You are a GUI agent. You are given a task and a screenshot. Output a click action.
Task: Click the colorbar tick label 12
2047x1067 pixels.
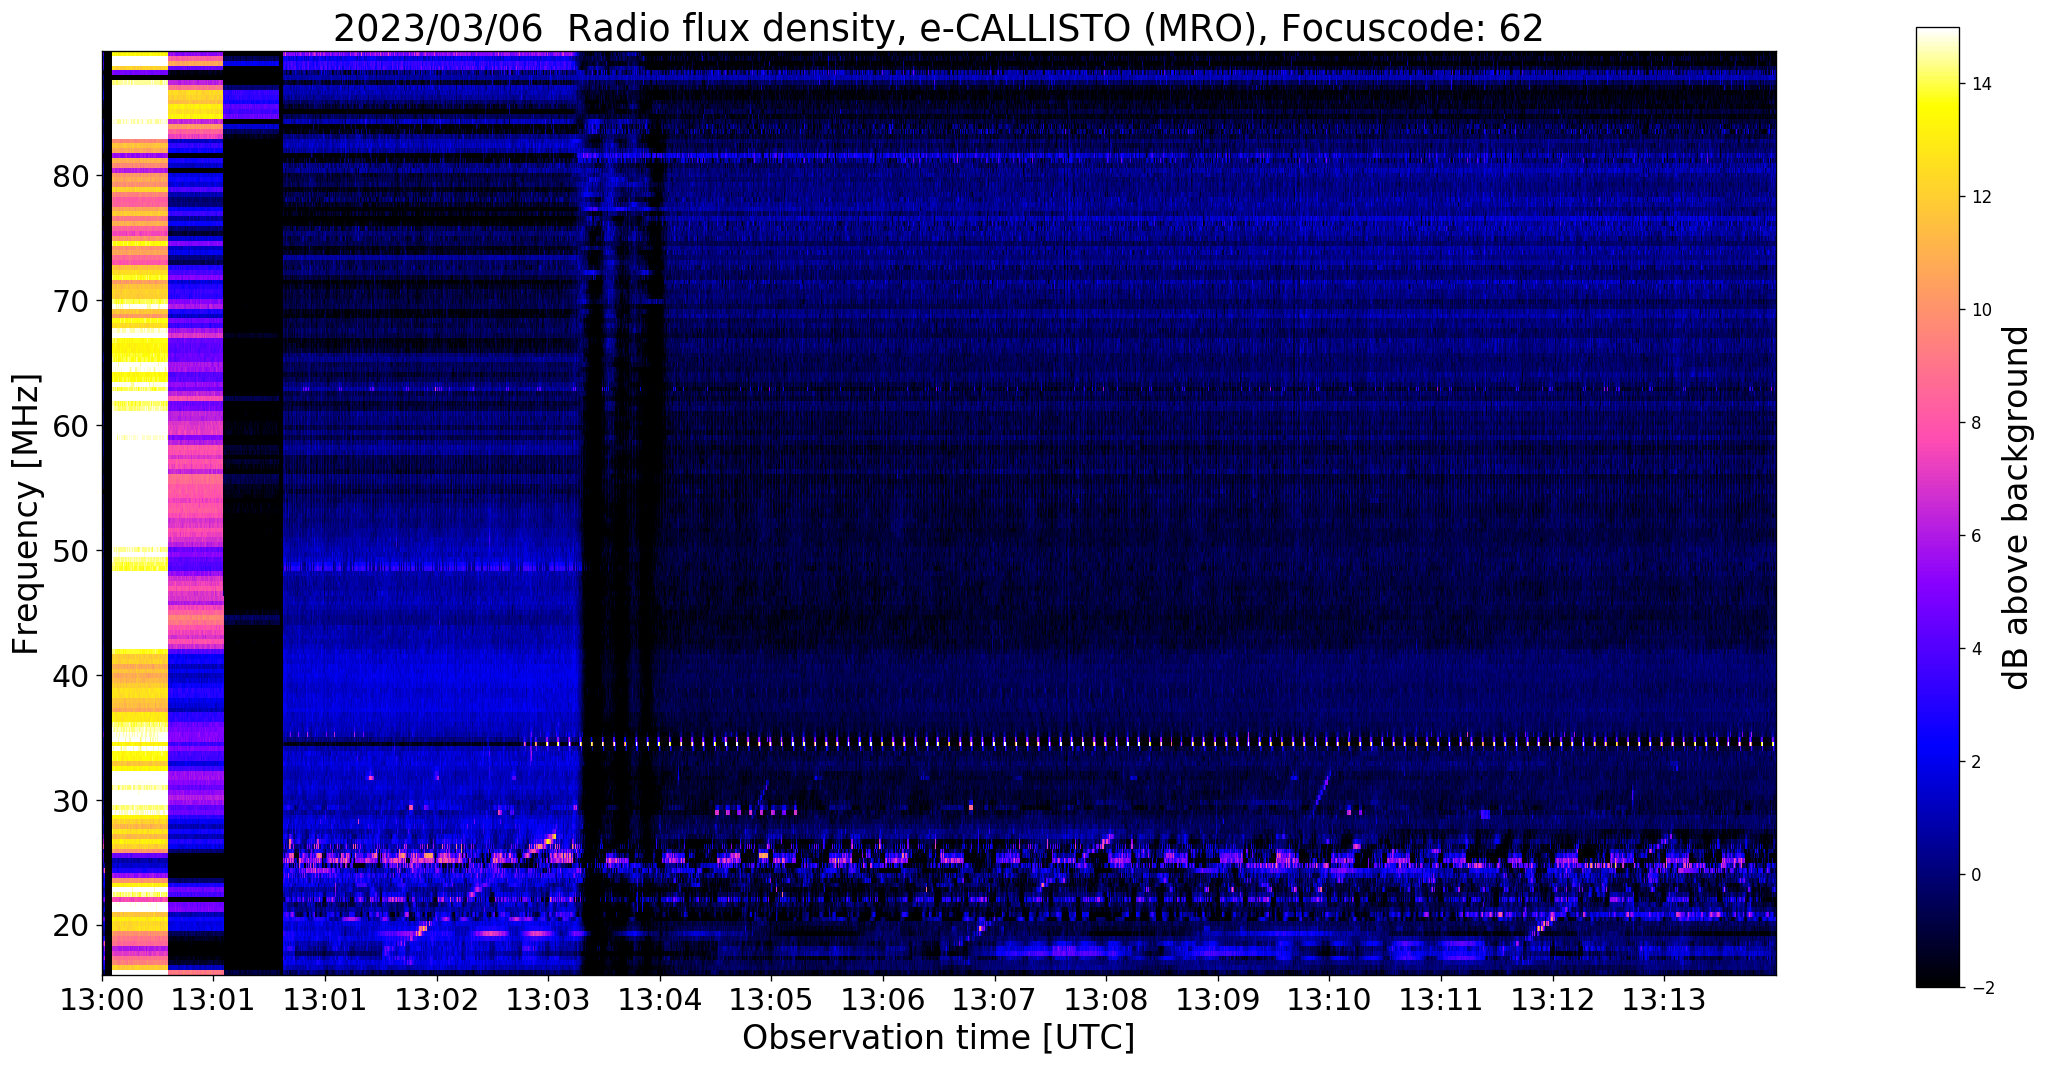click(x=1979, y=197)
